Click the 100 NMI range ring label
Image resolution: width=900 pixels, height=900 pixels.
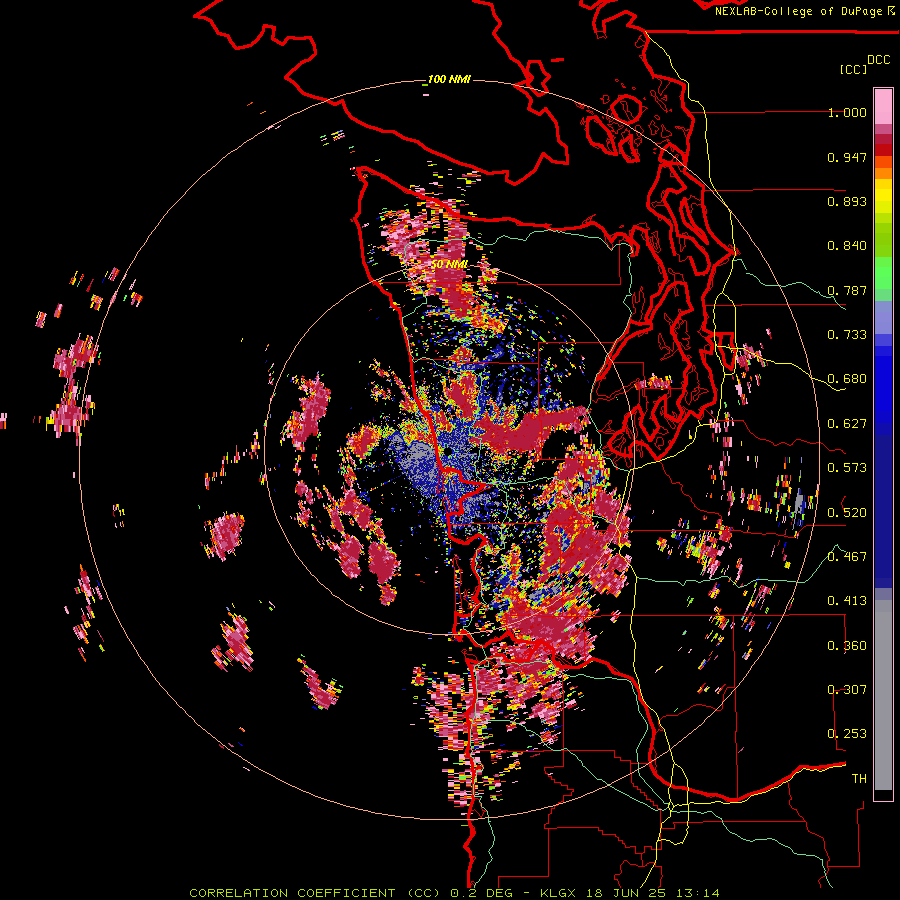[x=449, y=79]
